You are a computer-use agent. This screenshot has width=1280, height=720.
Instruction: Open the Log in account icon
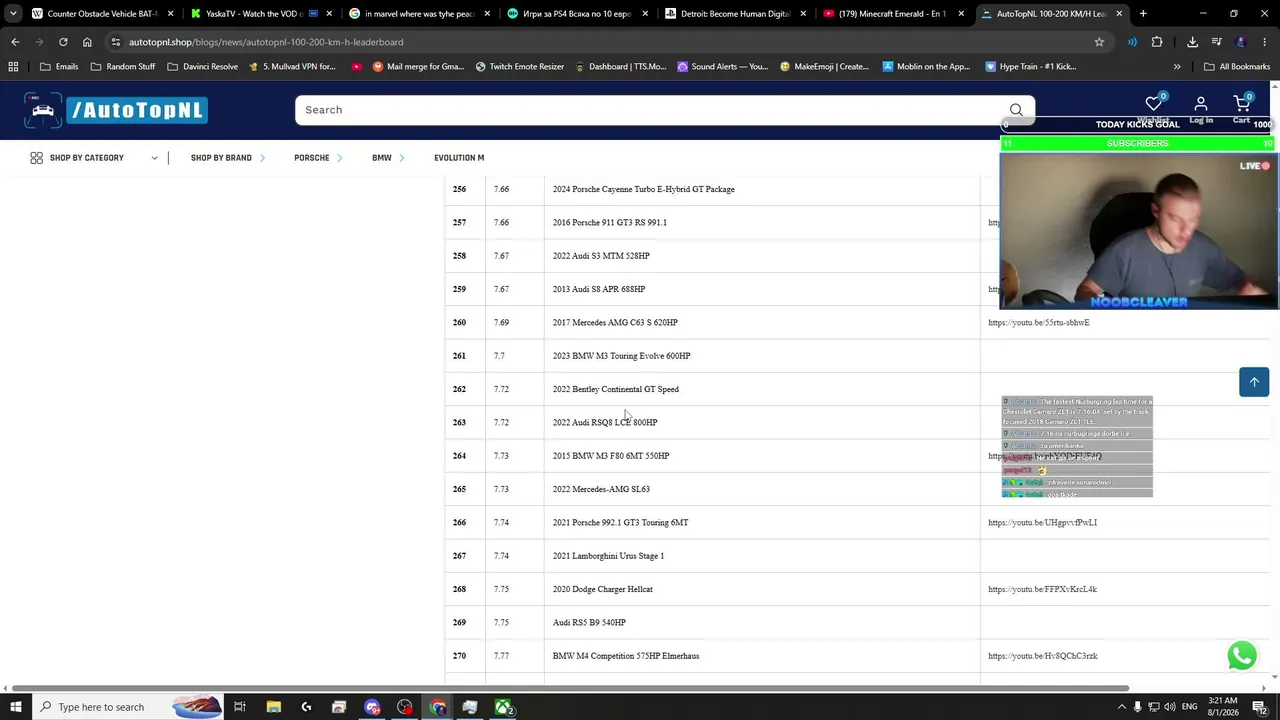click(x=1201, y=104)
